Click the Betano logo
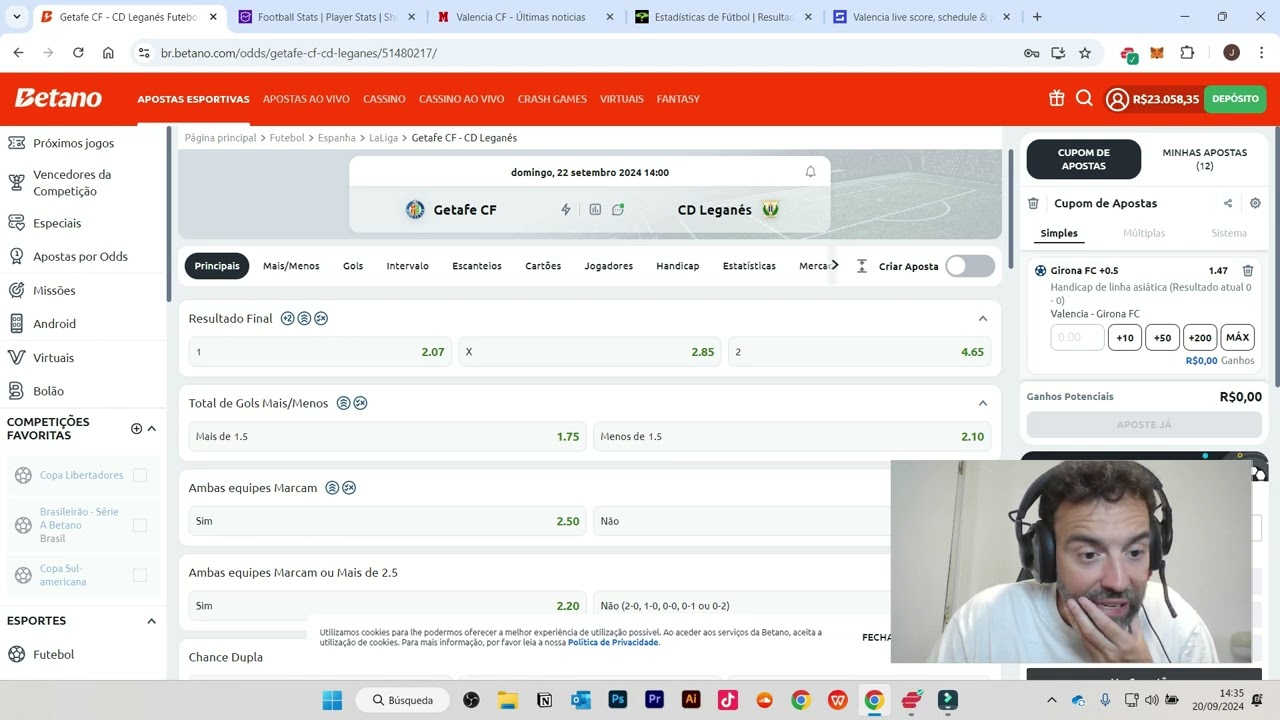This screenshot has width=1280, height=720. point(58,98)
